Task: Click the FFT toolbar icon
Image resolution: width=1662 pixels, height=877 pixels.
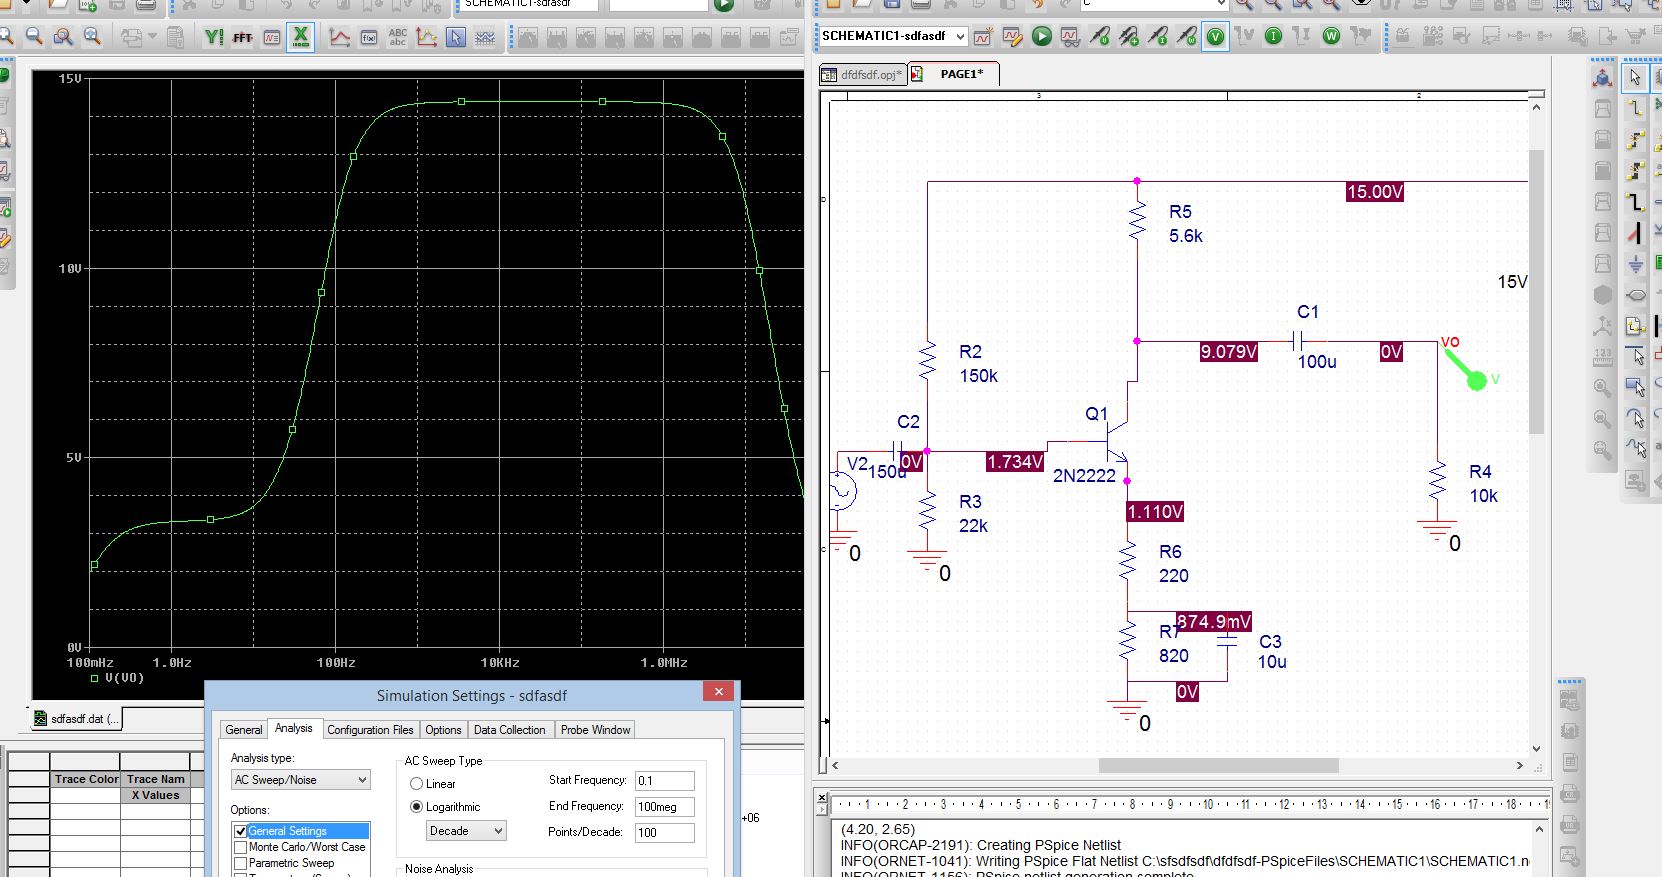Action: coord(242,38)
